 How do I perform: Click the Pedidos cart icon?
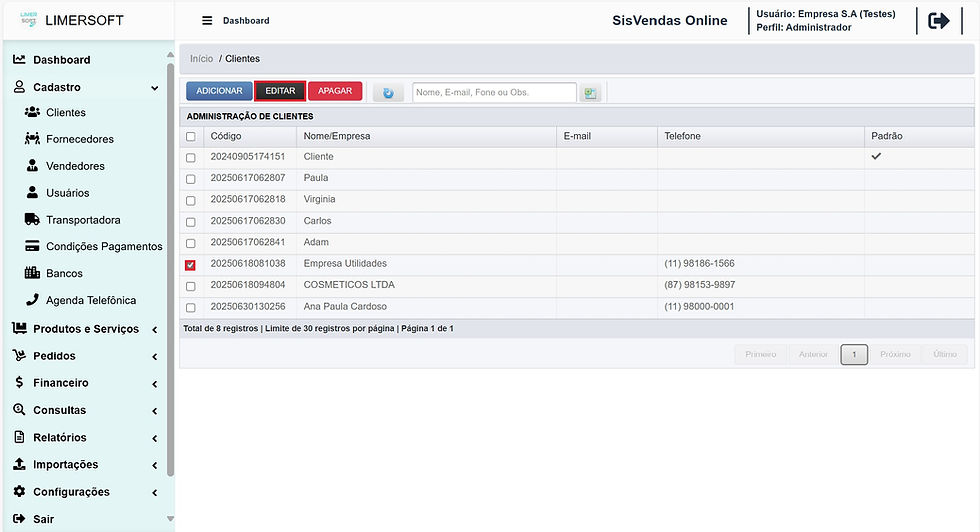point(19,355)
